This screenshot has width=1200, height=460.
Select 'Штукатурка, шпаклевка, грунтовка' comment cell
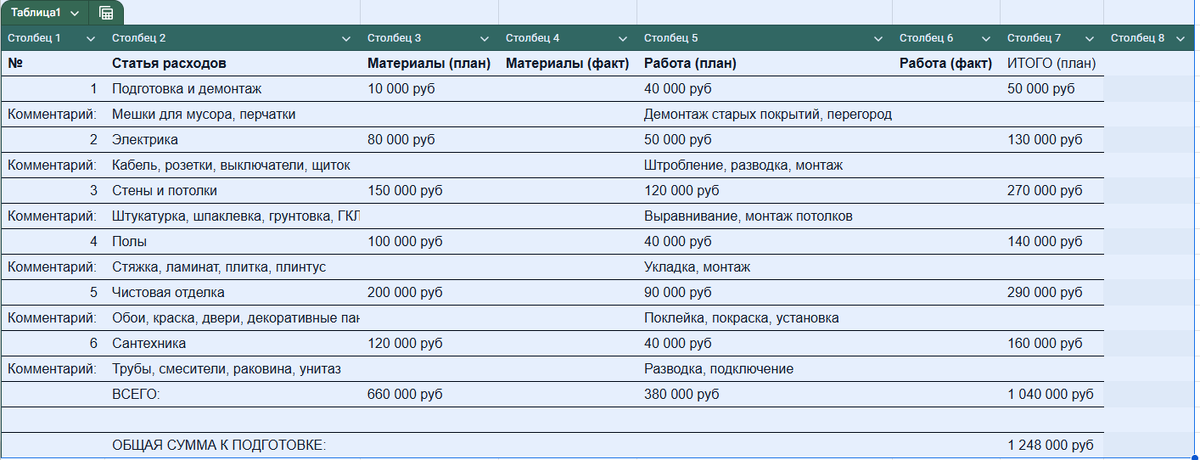pos(233,216)
